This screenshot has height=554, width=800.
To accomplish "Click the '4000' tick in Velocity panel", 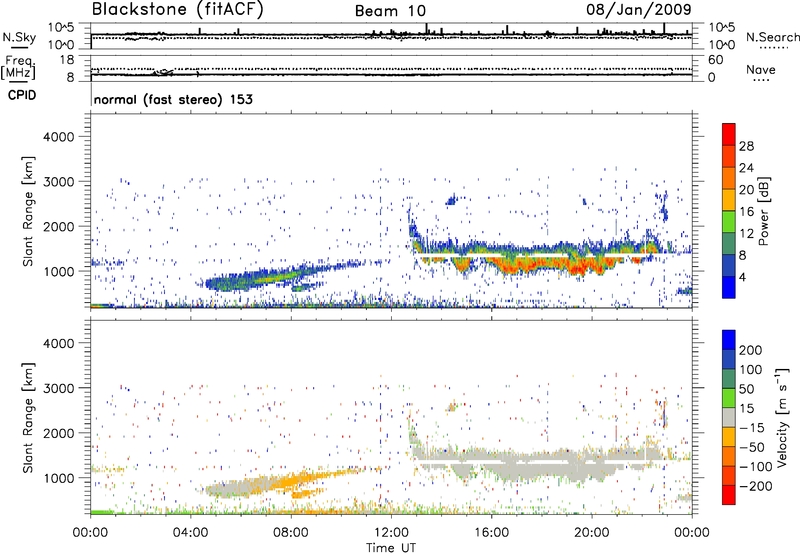I will coord(59,343).
